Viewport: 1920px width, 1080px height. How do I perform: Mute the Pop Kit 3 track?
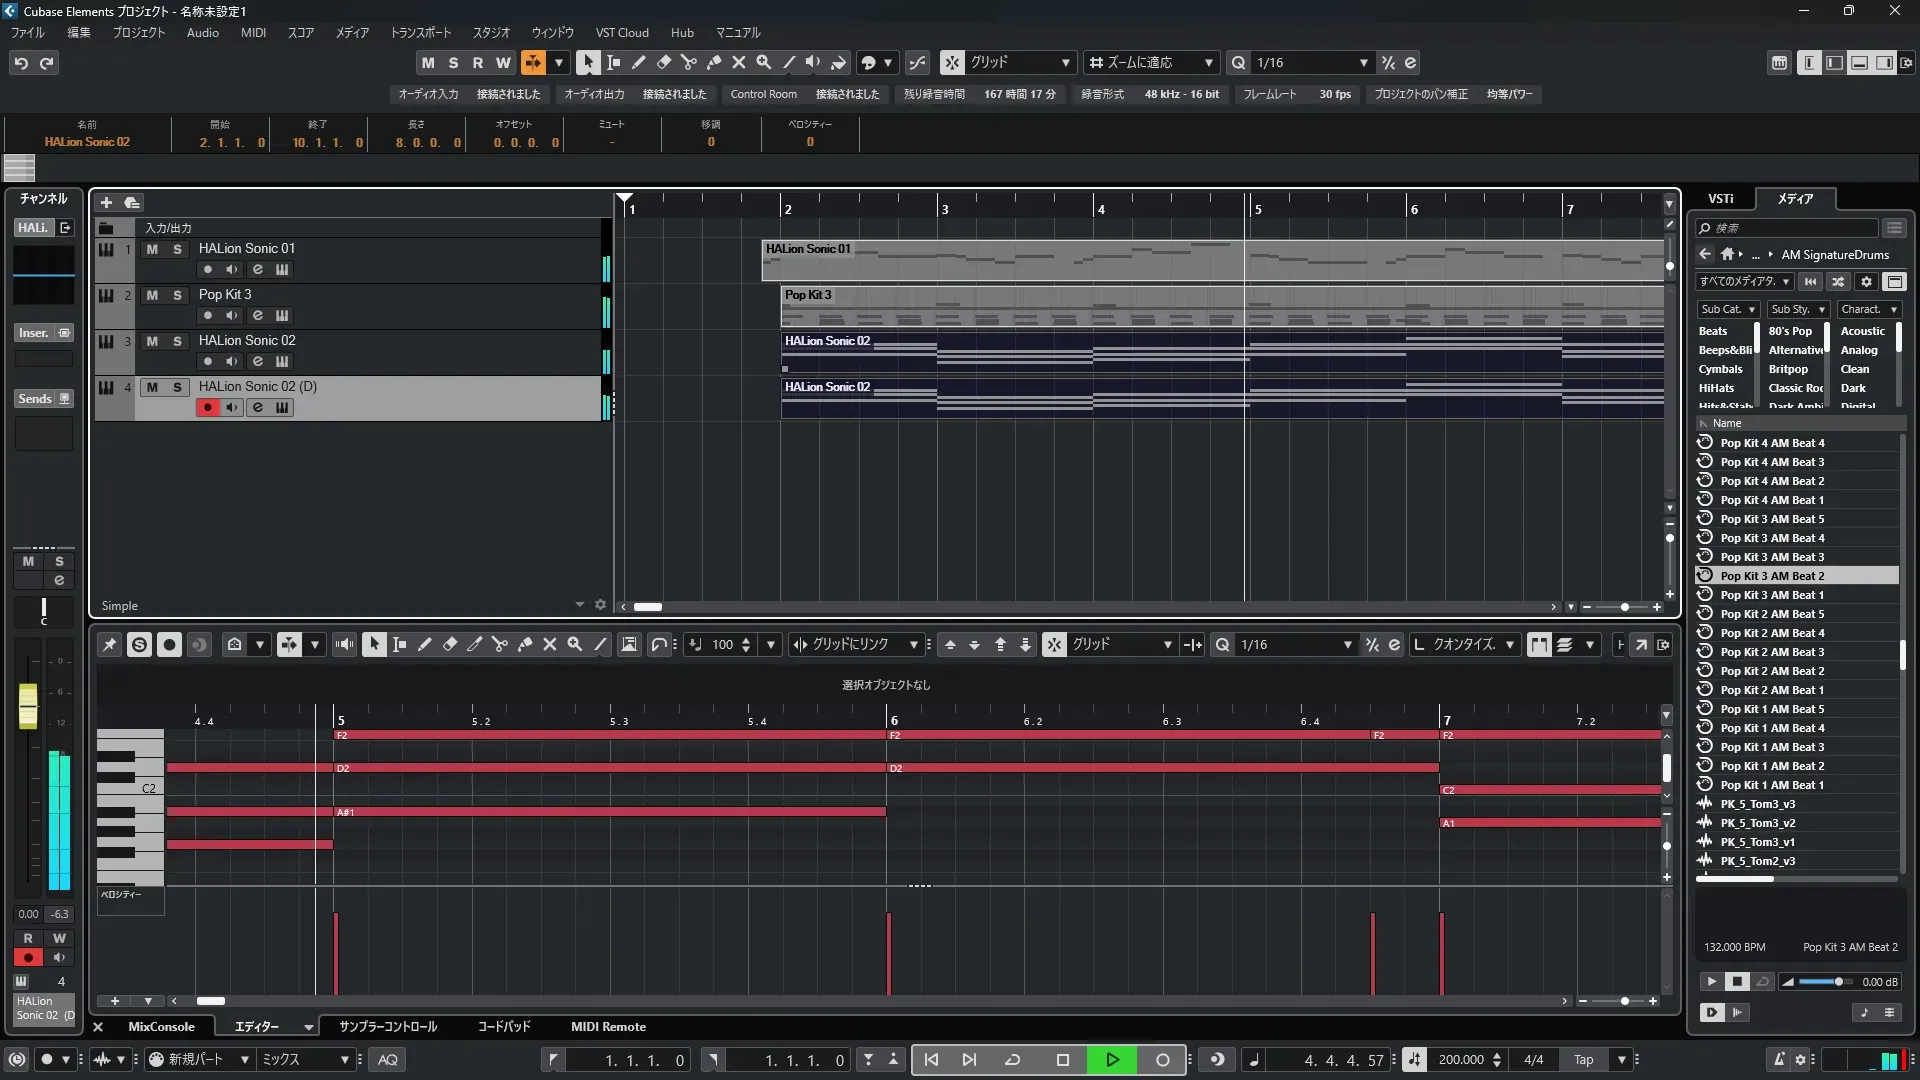(152, 295)
